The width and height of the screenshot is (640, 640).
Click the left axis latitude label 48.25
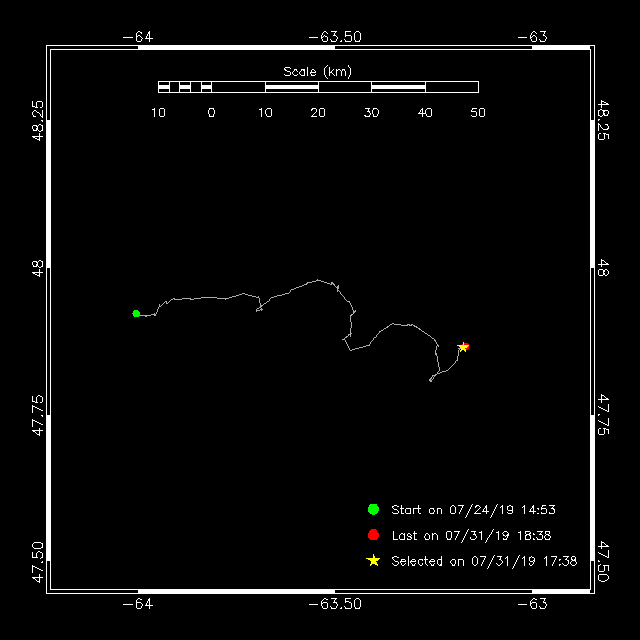pyautogui.click(x=37, y=120)
